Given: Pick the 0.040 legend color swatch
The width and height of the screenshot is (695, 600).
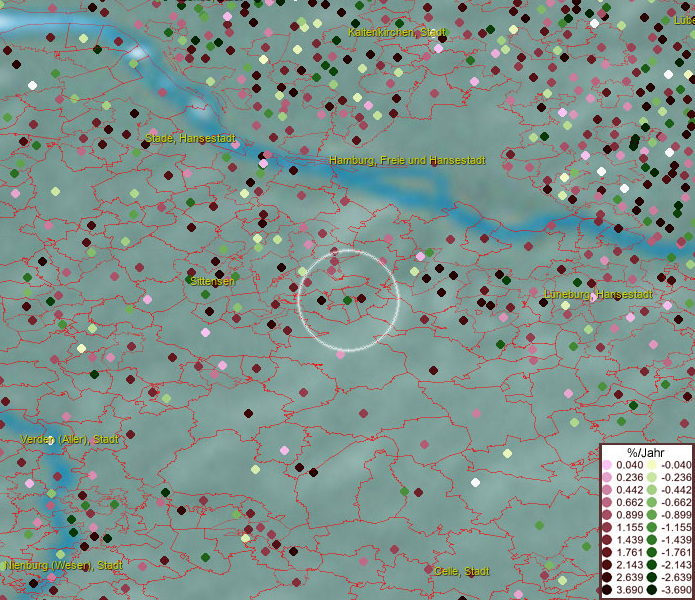Looking at the screenshot, I should pos(607,465).
